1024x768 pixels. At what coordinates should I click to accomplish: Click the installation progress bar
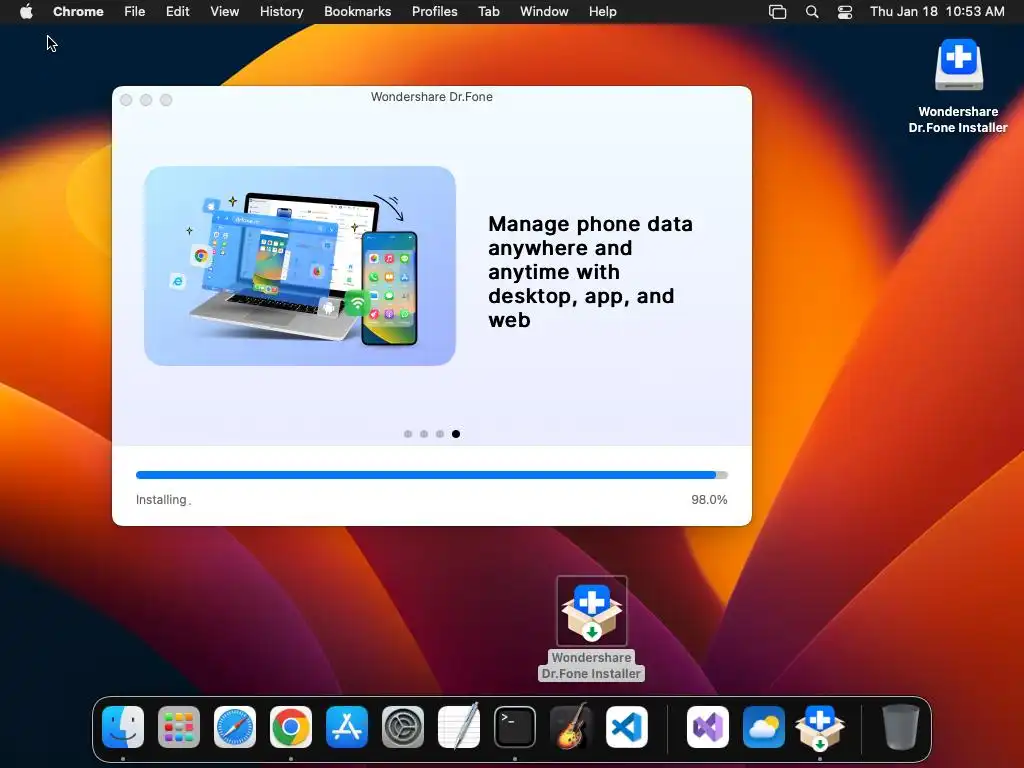[x=432, y=475]
